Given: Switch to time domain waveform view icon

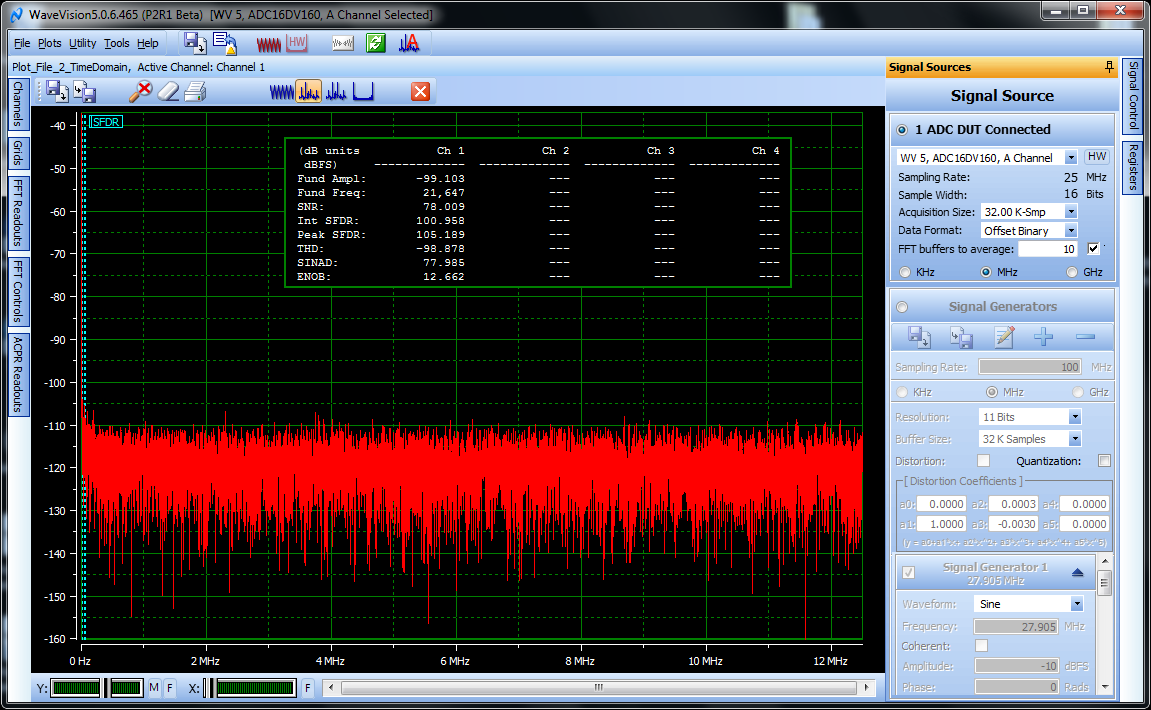Looking at the screenshot, I should click(x=283, y=92).
